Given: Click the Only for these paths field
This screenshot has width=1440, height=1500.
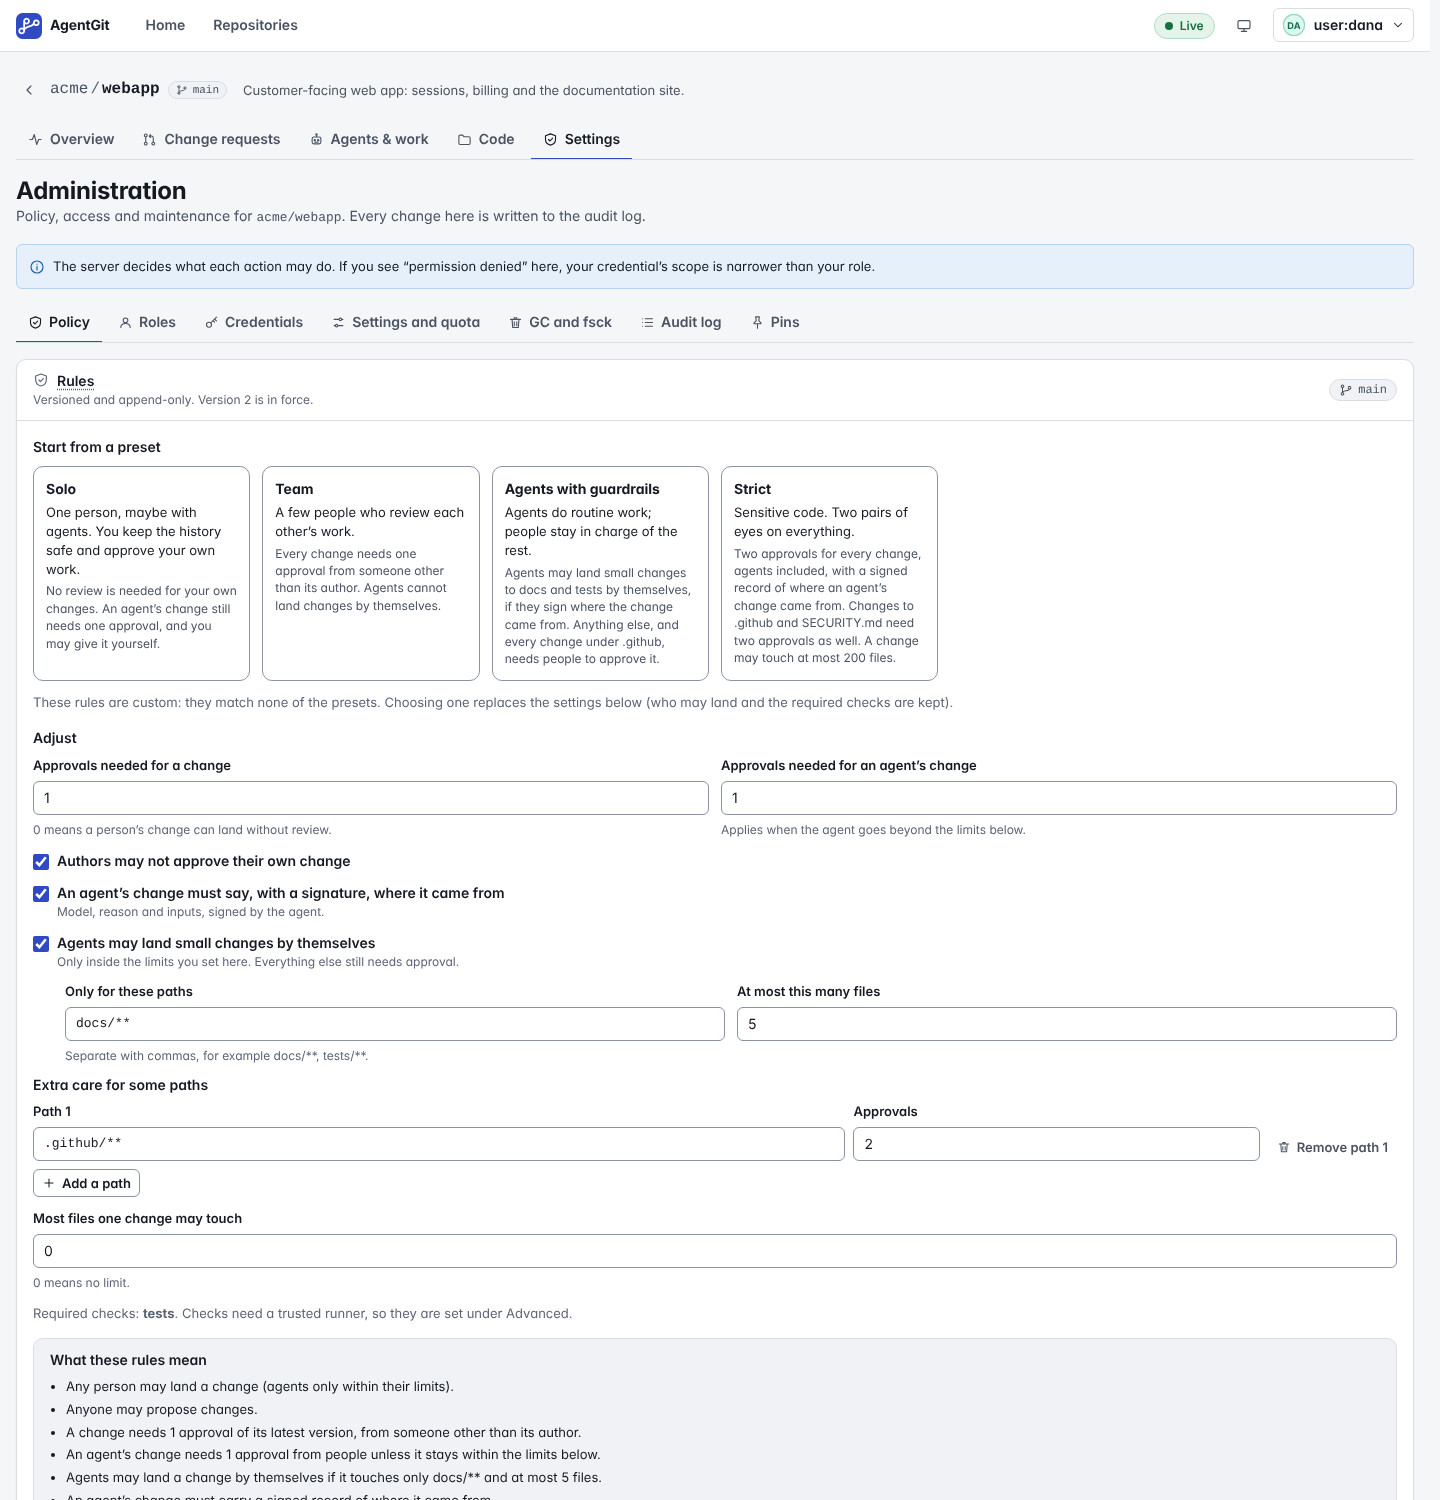Looking at the screenshot, I should coord(395,1024).
